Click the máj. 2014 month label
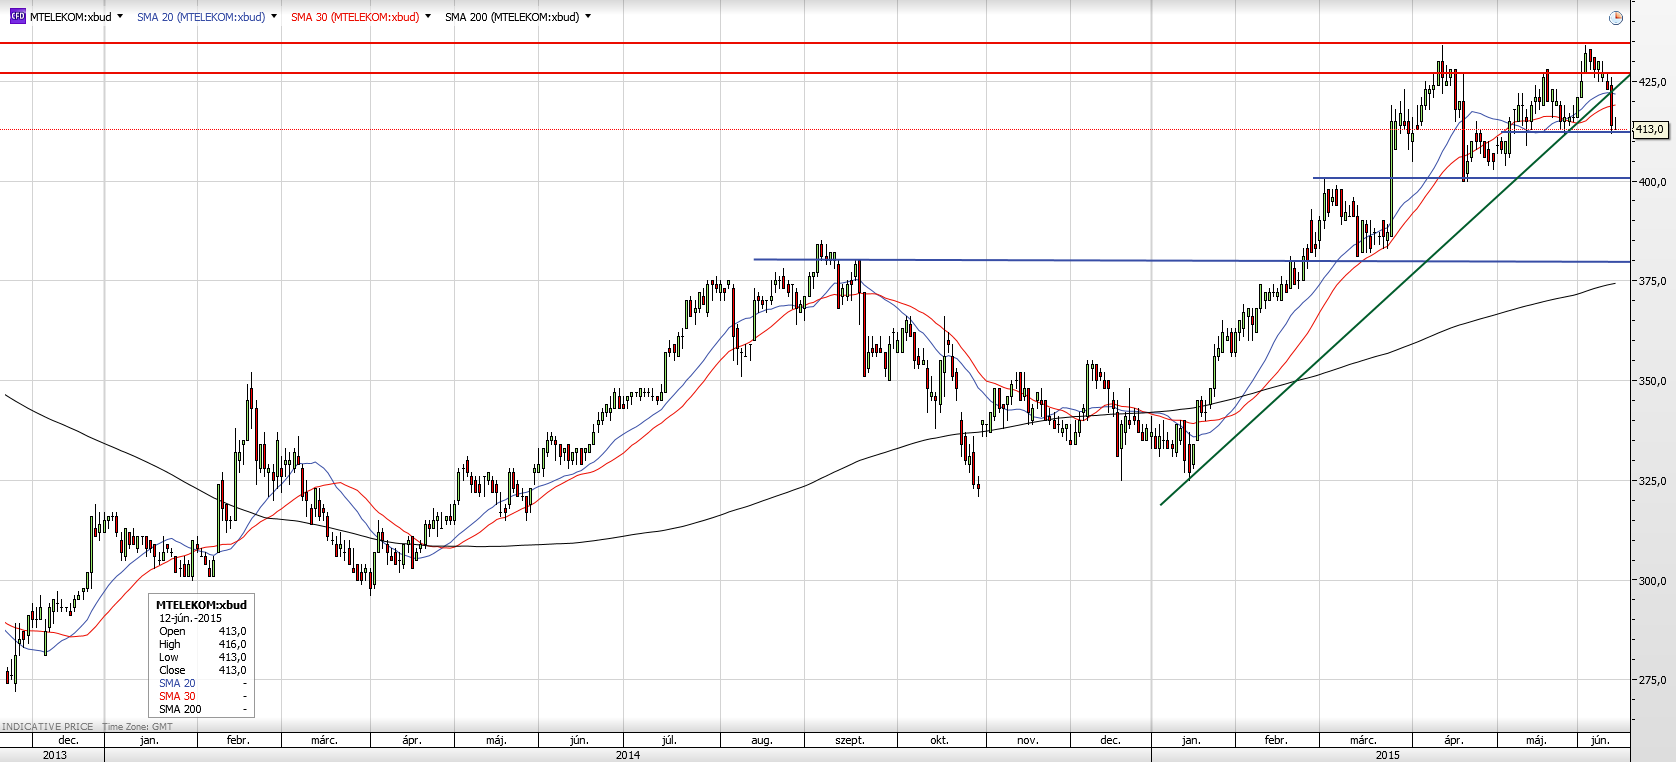Image resolution: width=1676 pixels, height=762 pixels. tap(496, 740)
